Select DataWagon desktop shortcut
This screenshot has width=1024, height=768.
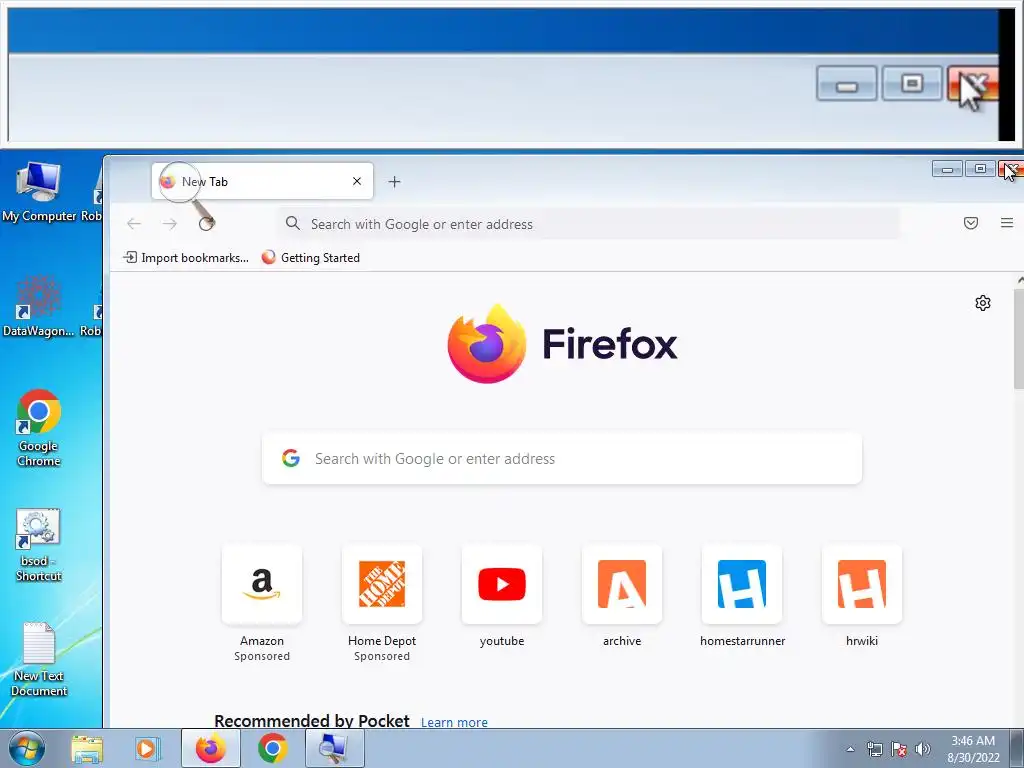[38, 307]
